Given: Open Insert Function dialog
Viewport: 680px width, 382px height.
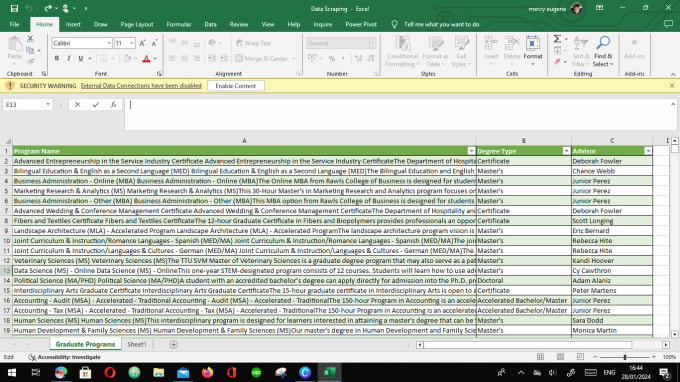Looking at the screenshot, I should click(113, 104).
